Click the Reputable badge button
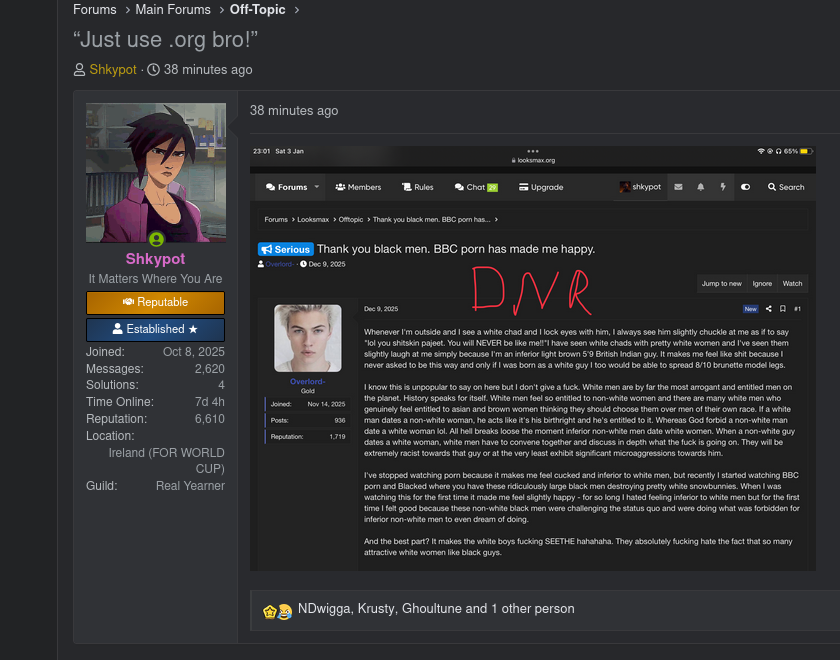 [x=155, y=302]
